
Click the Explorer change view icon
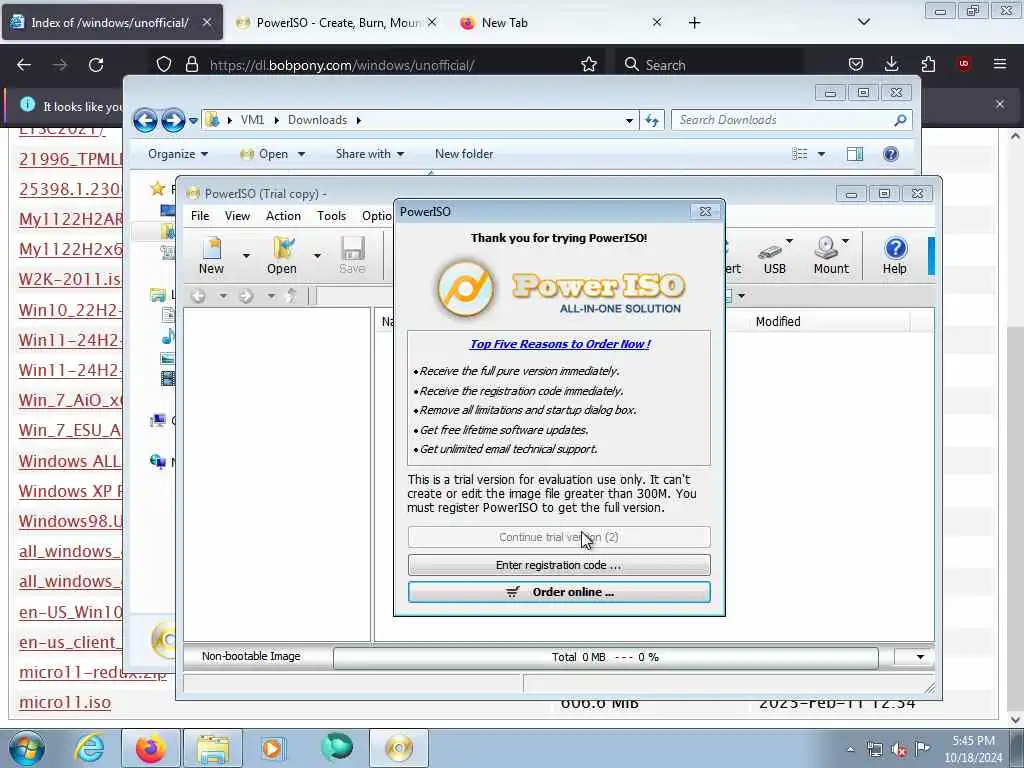coord(799,154)
